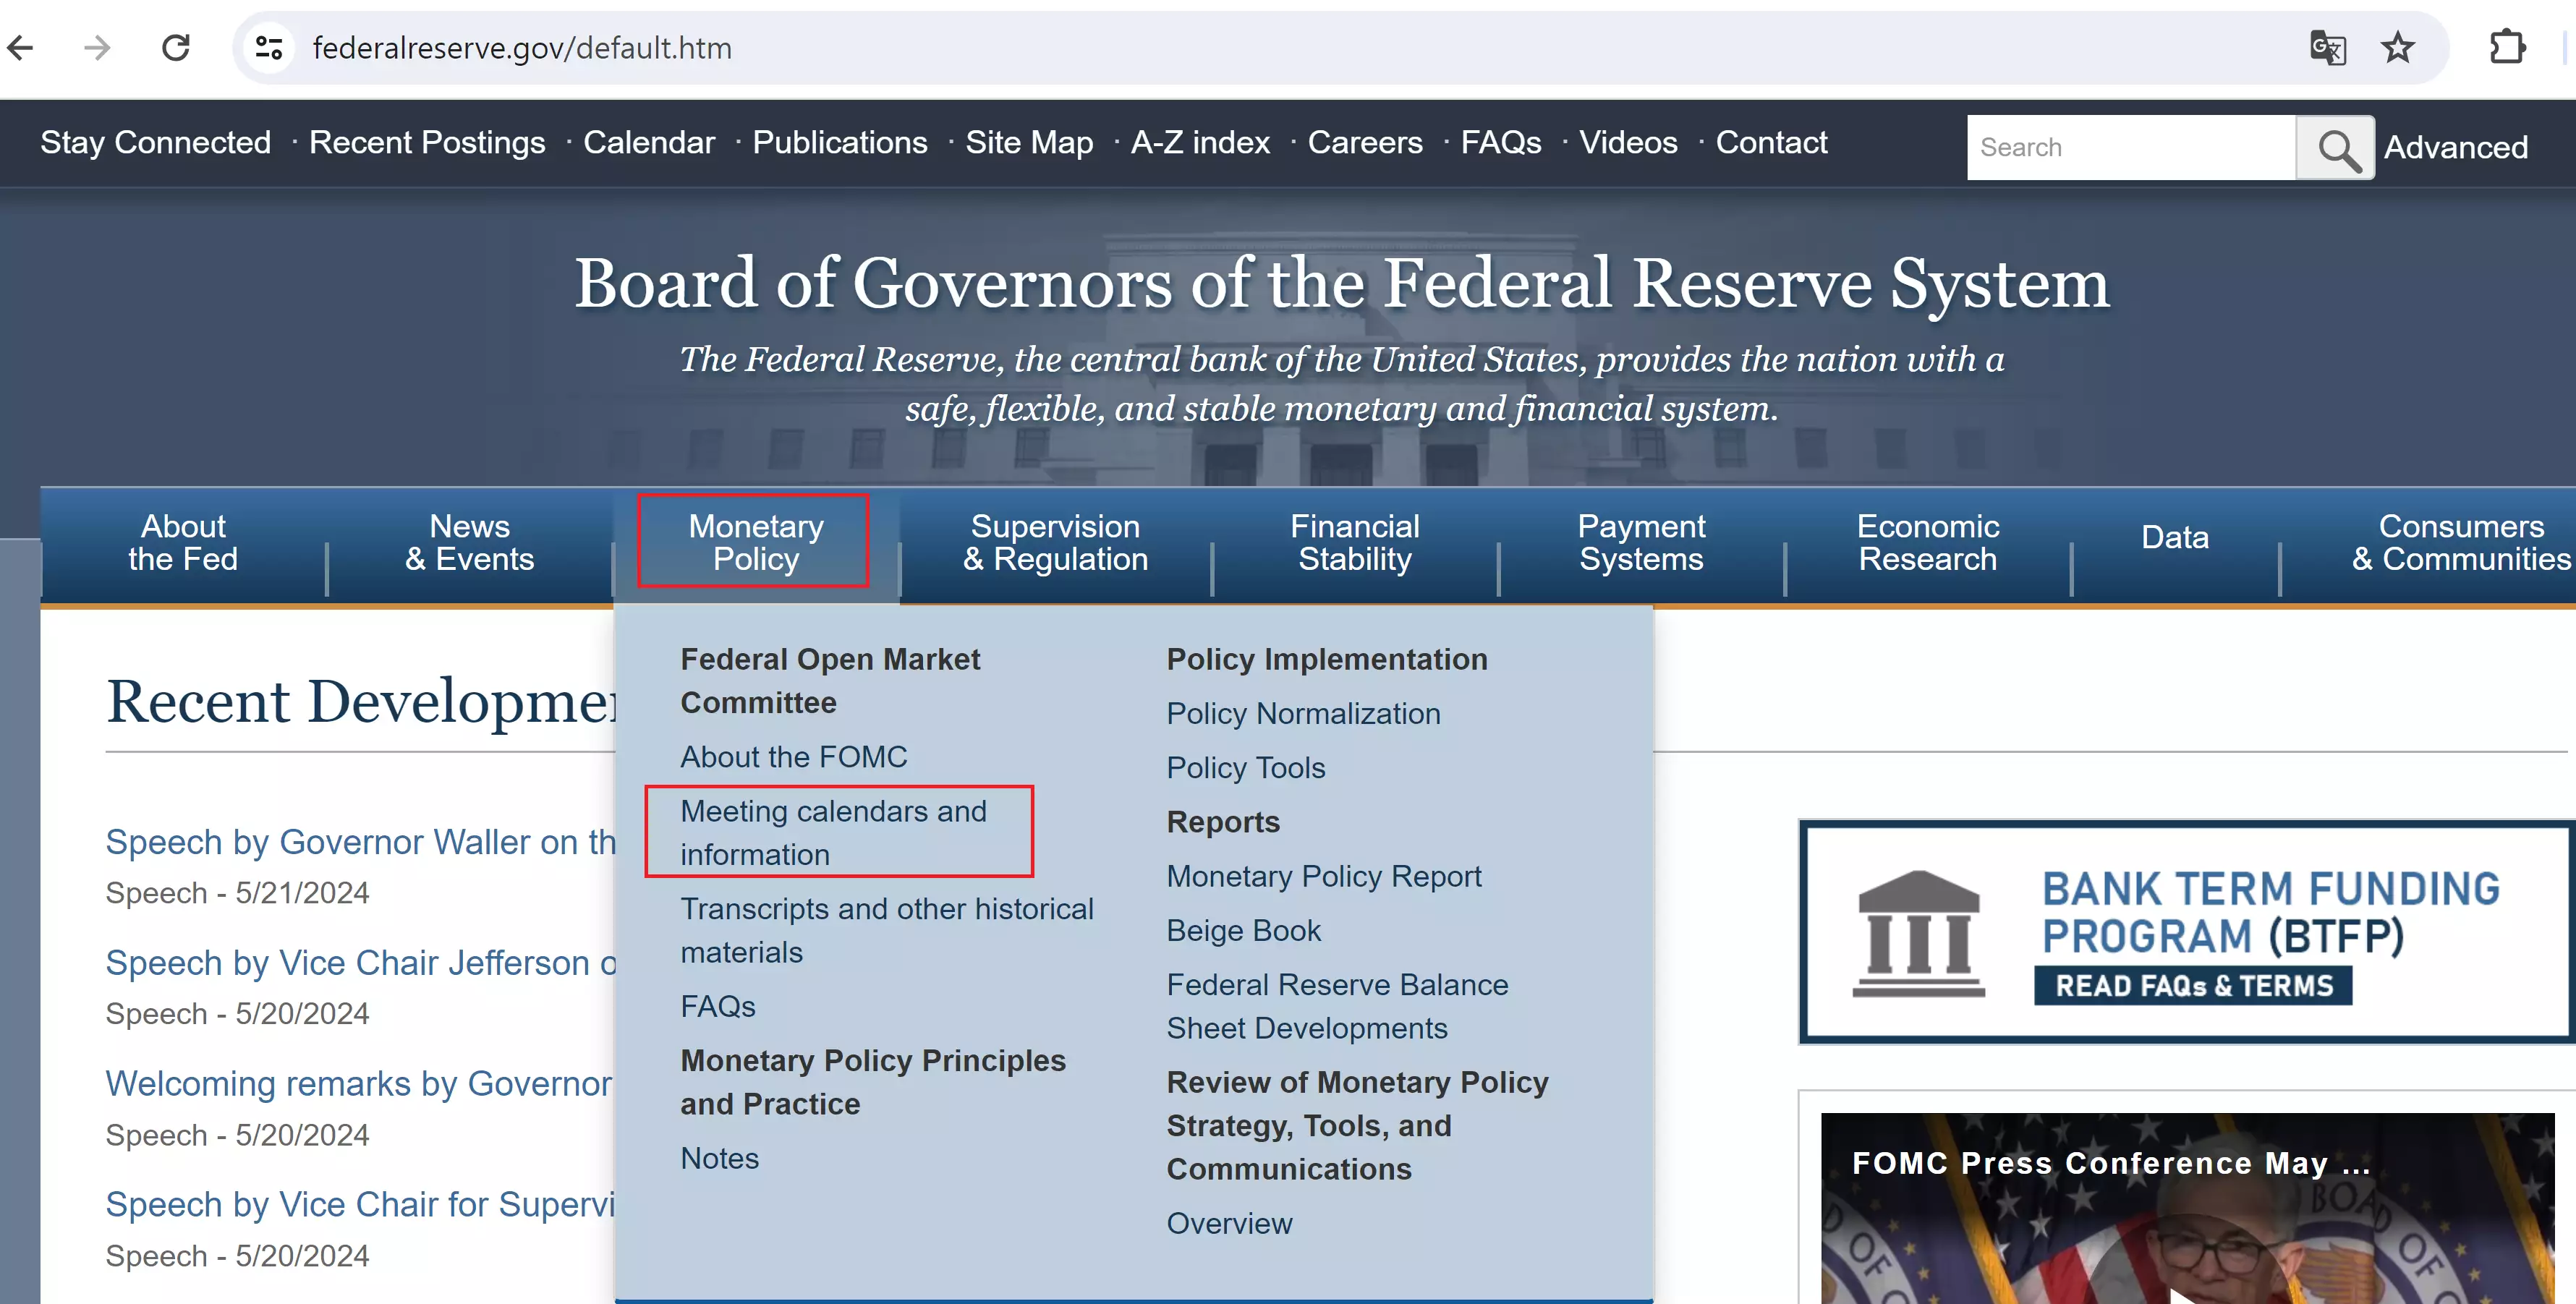Open FAQs under Federal Open Market Committee
This screenshot has height=1304, width=2576.
pos(718,1006)
